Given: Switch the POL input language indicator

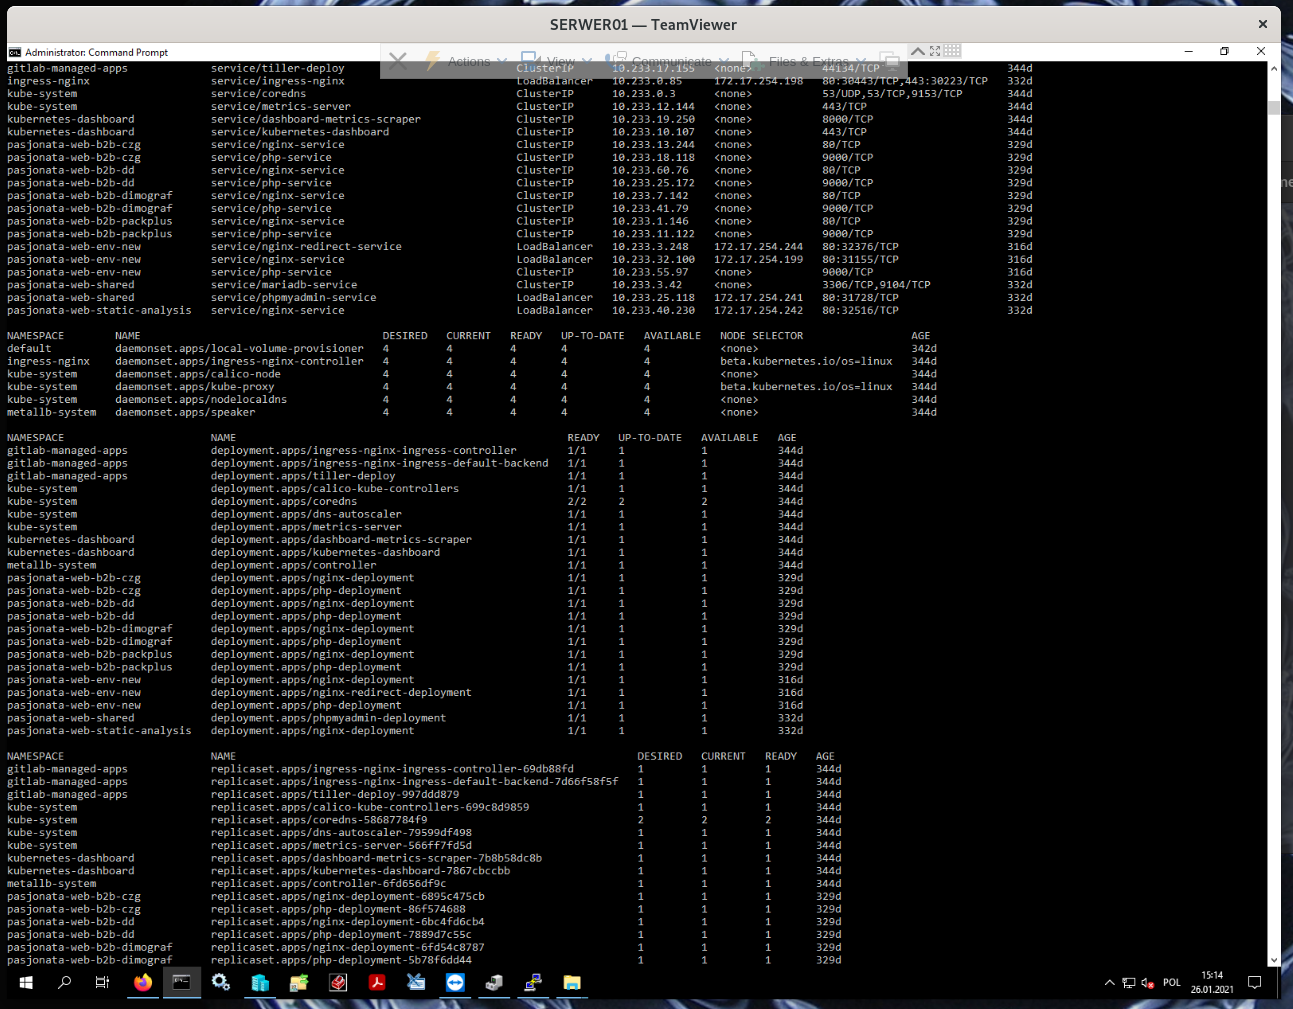Looking at the screenshot, I should [1172, 983].
